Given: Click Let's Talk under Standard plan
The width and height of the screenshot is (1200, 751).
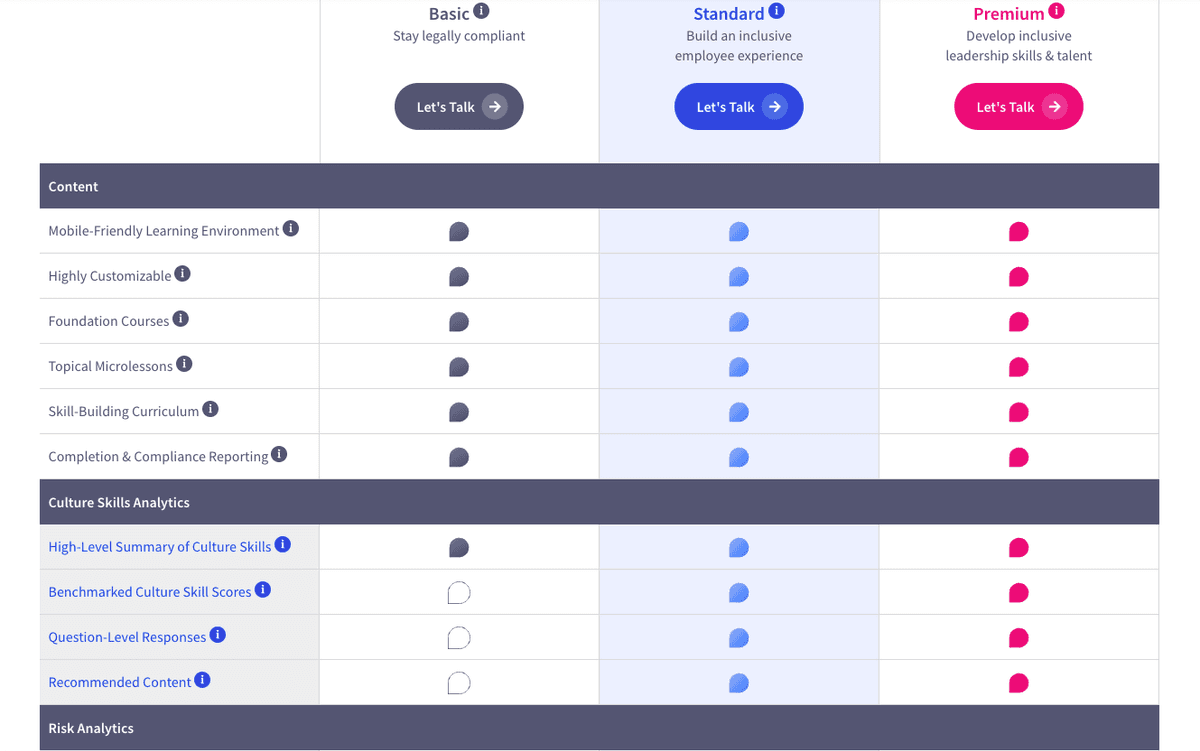Looking at the screenshot, I should click(x=738, y=106).
